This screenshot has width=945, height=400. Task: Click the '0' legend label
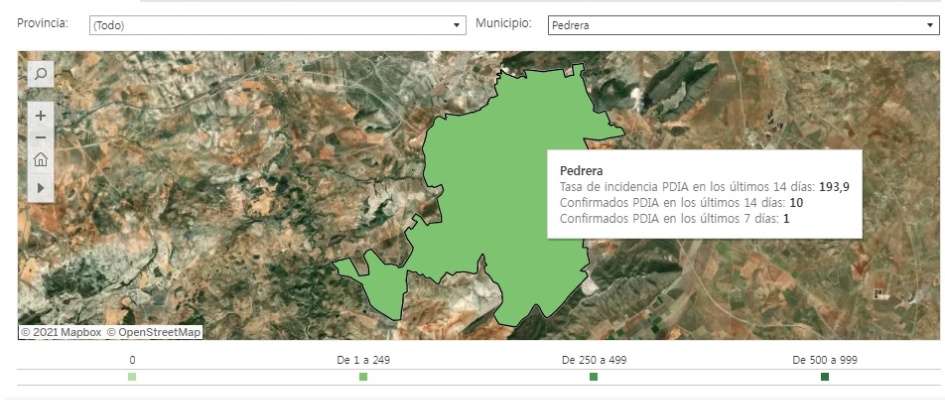(132, 359)
